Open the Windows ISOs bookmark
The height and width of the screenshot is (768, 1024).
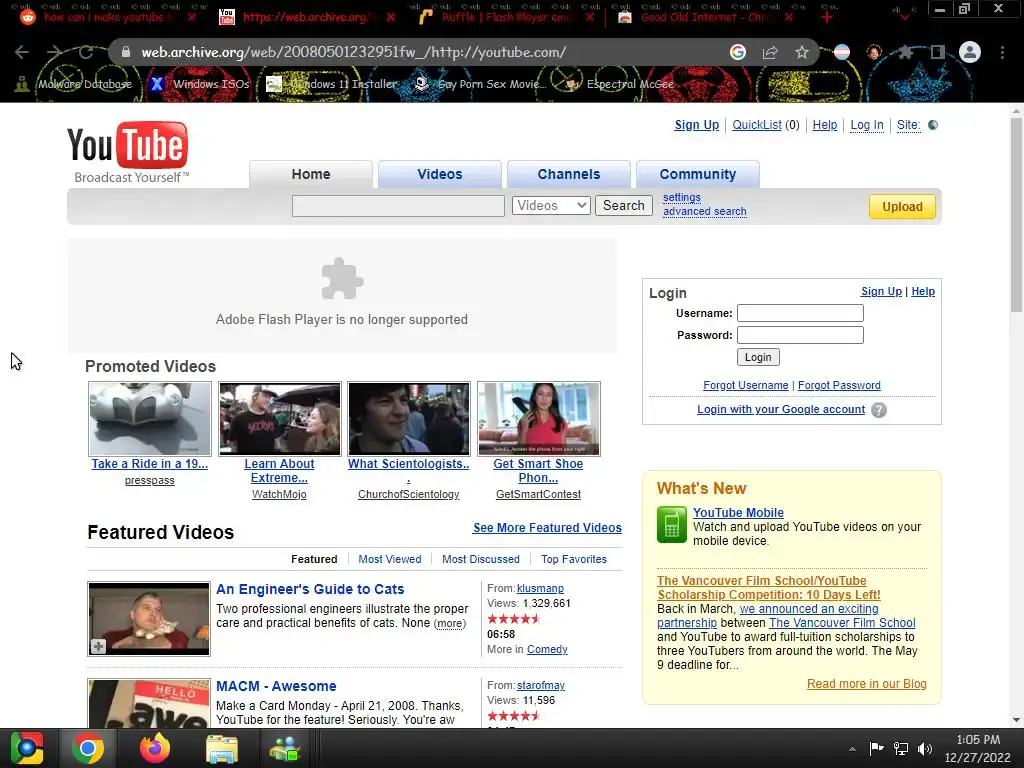tap(199, 84)
